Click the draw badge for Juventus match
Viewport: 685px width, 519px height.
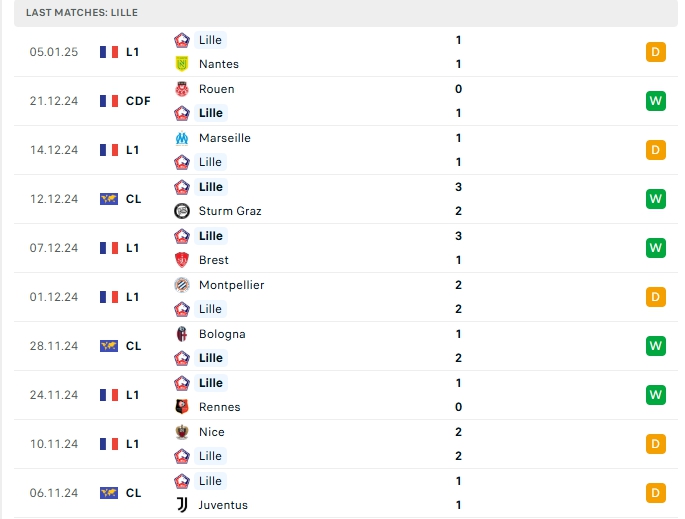(656, 493)
